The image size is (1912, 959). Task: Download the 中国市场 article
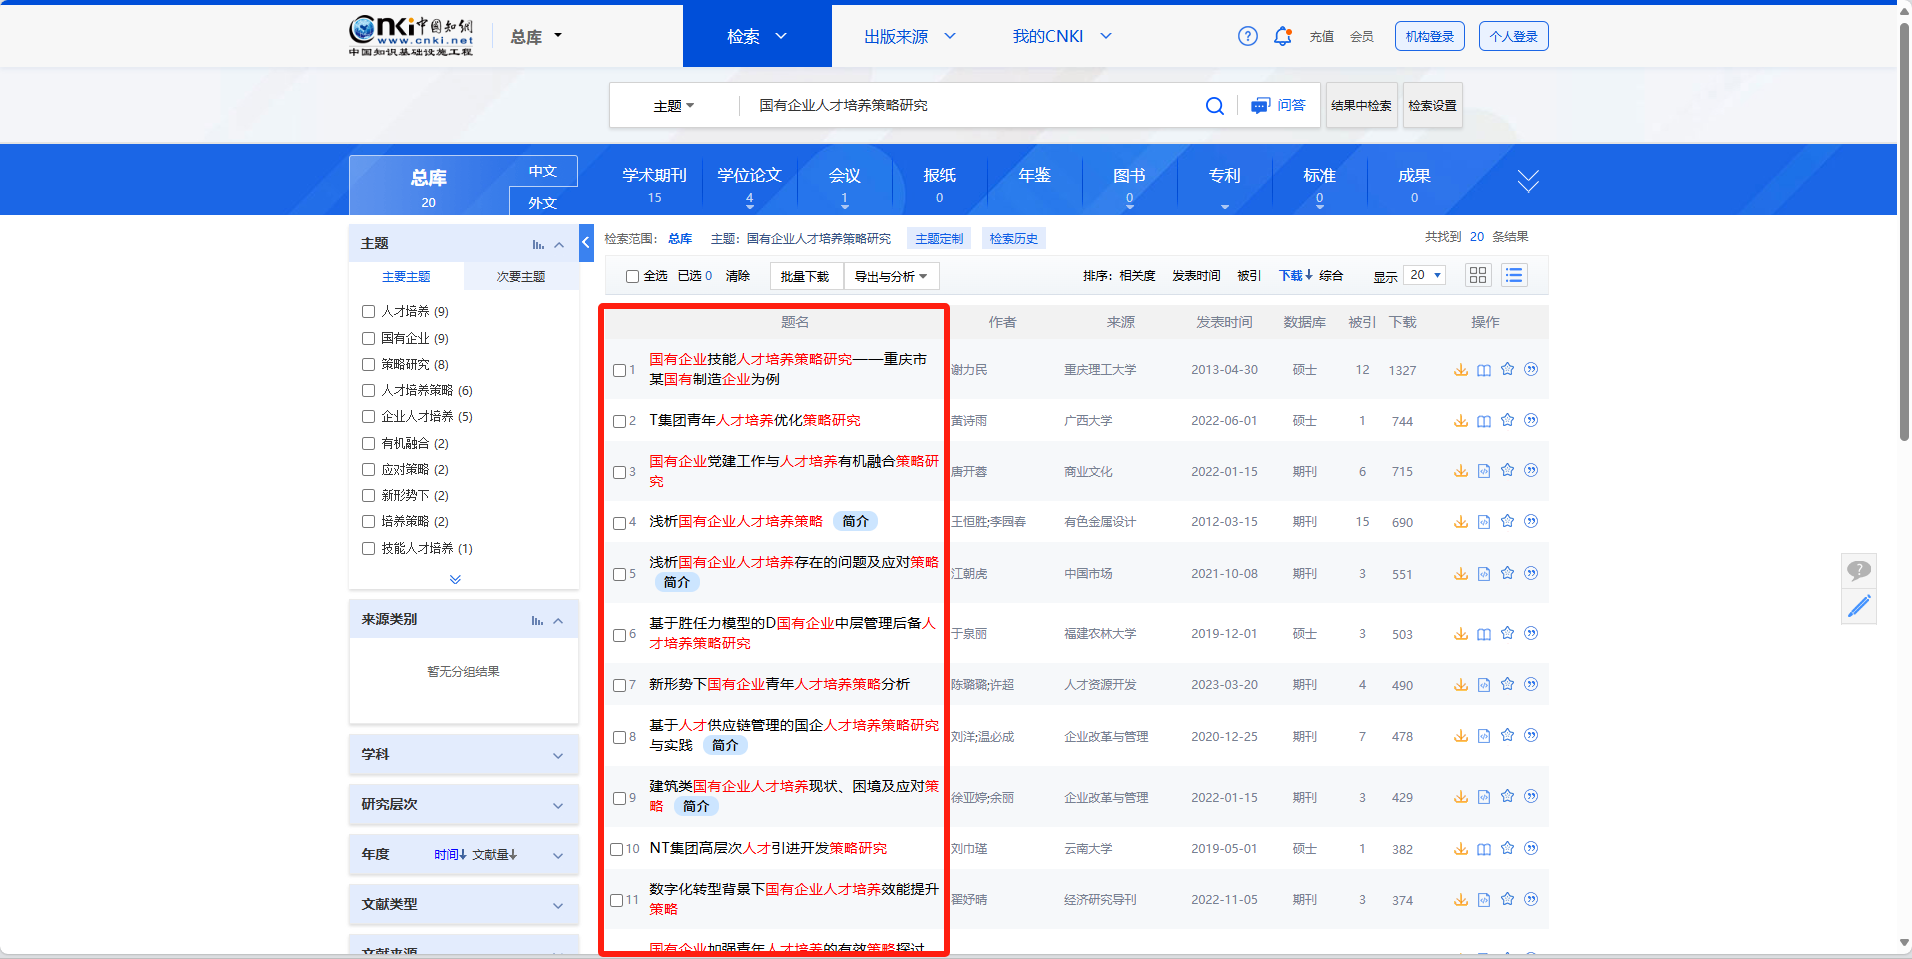[x=1460, y=574]
